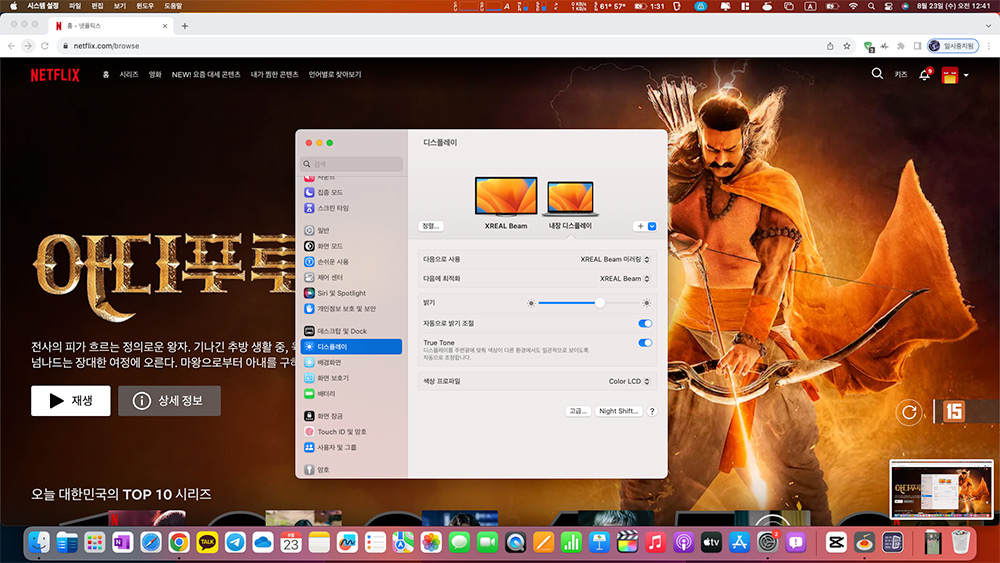
Task: Launch CapCut from the Dock
Action: pyautogui.click(x=836, y=543)
